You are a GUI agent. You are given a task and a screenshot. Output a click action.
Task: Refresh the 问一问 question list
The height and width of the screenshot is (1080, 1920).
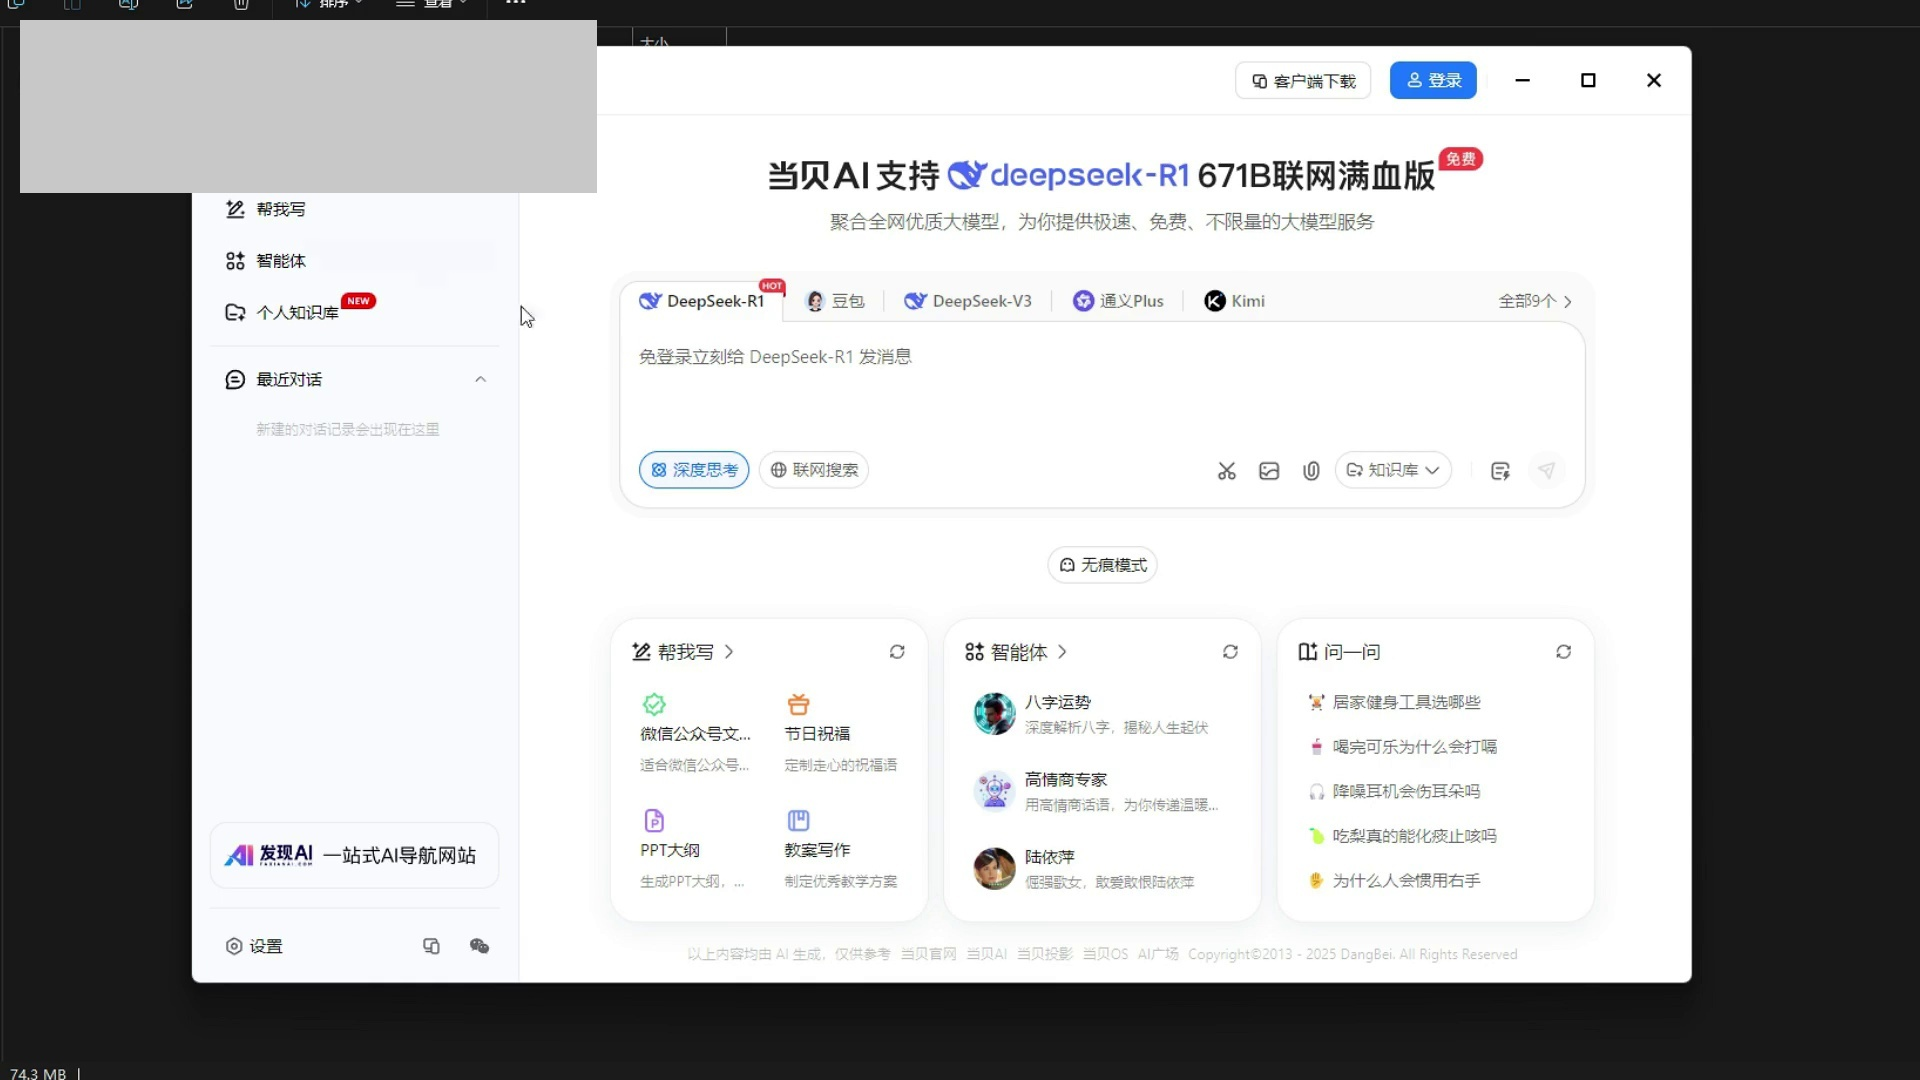point(1563,651)
